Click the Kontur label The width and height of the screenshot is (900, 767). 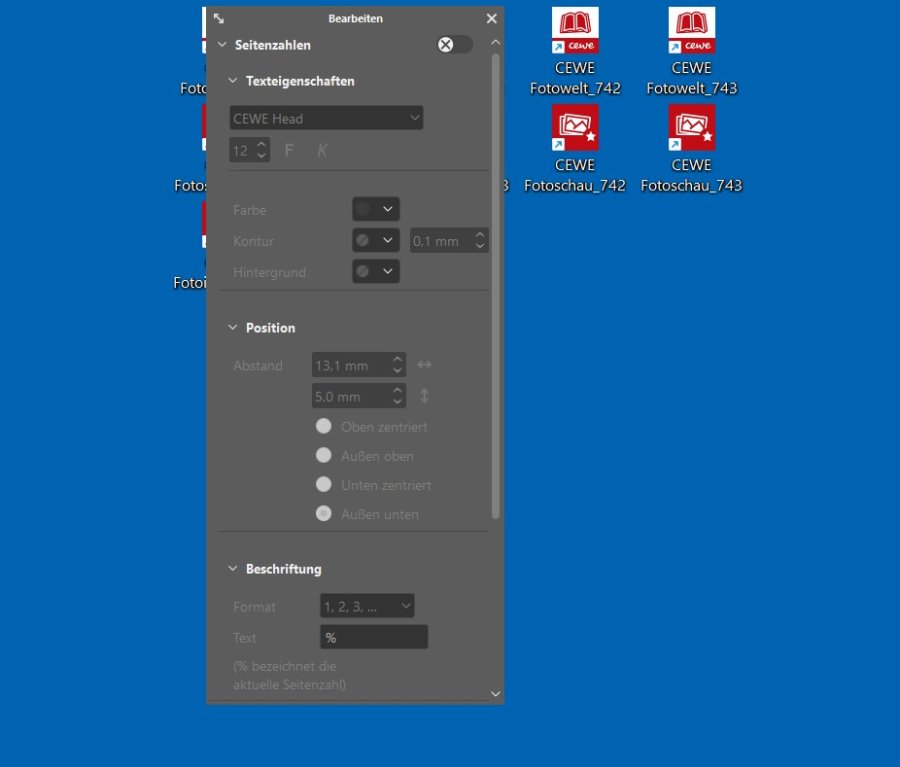254,241
